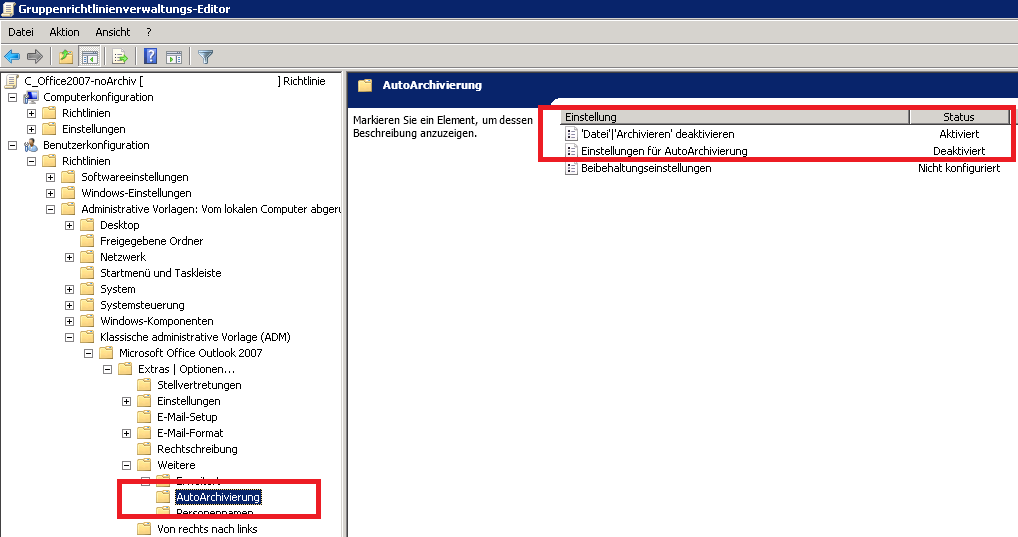Image resolution: width=1018 pixels, height=537 pixels.
Task: Click the grey Forward arrow in toolbar
Action: tap(35, 56)
